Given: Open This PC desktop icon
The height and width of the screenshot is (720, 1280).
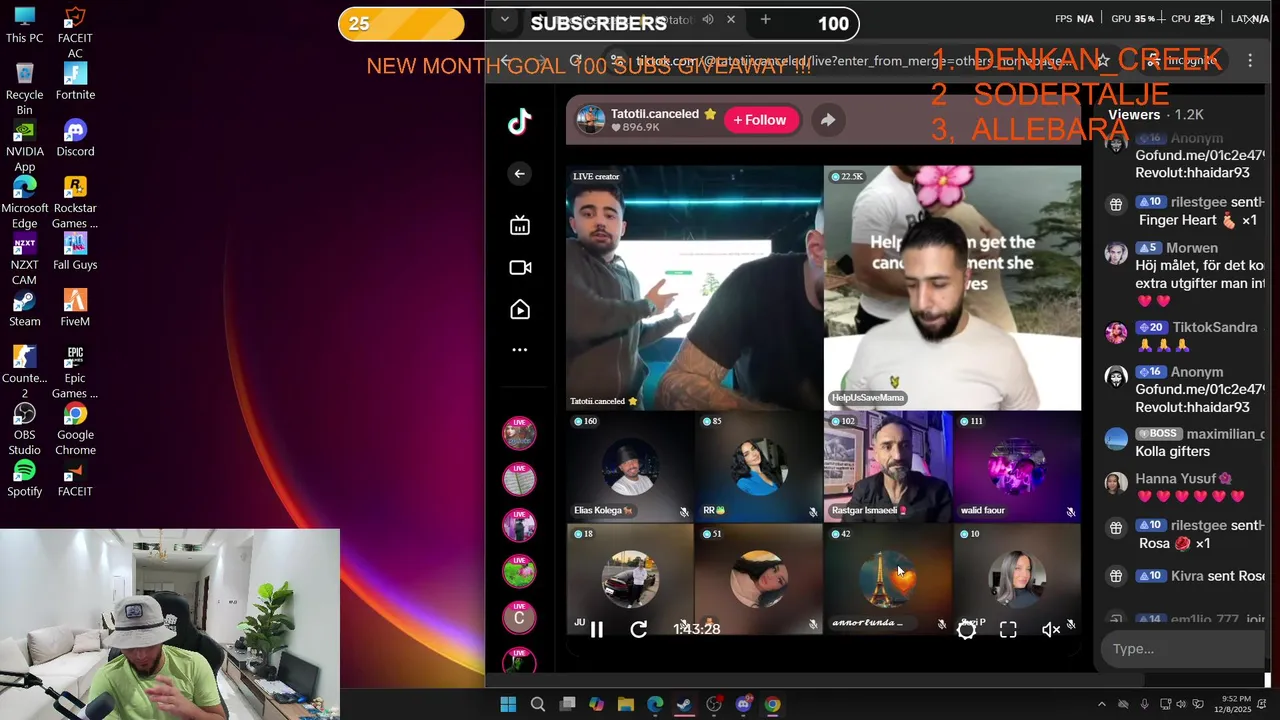Looking at the screenshot, I should click(24, 25).
